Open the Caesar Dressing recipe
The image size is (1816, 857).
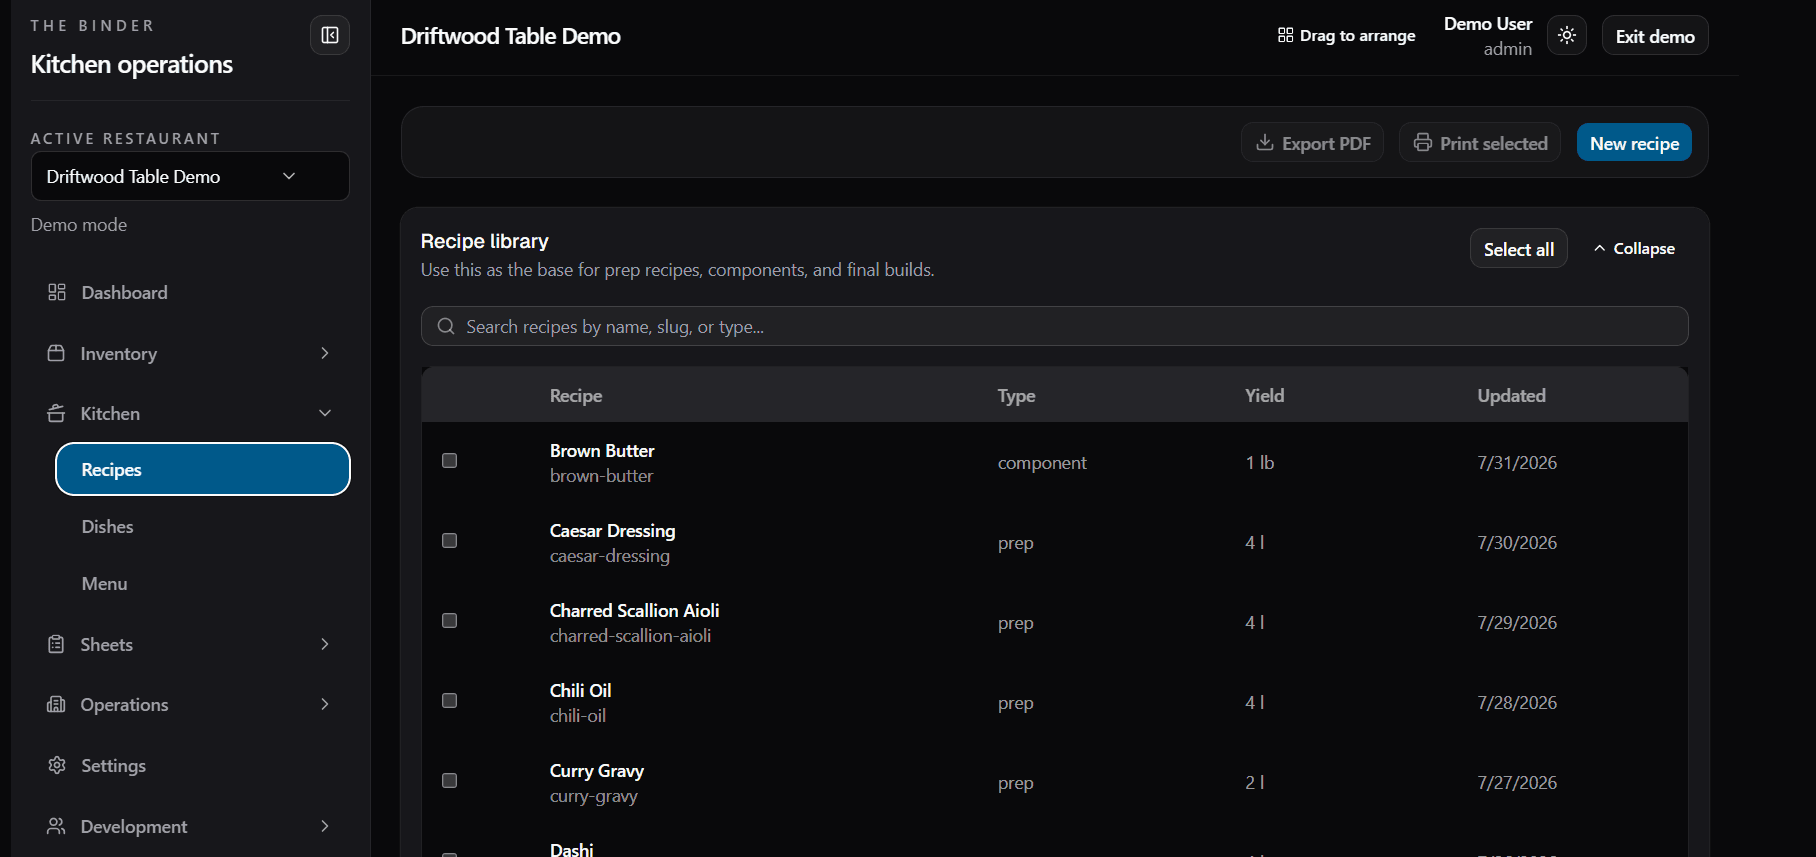click(612, 530)
